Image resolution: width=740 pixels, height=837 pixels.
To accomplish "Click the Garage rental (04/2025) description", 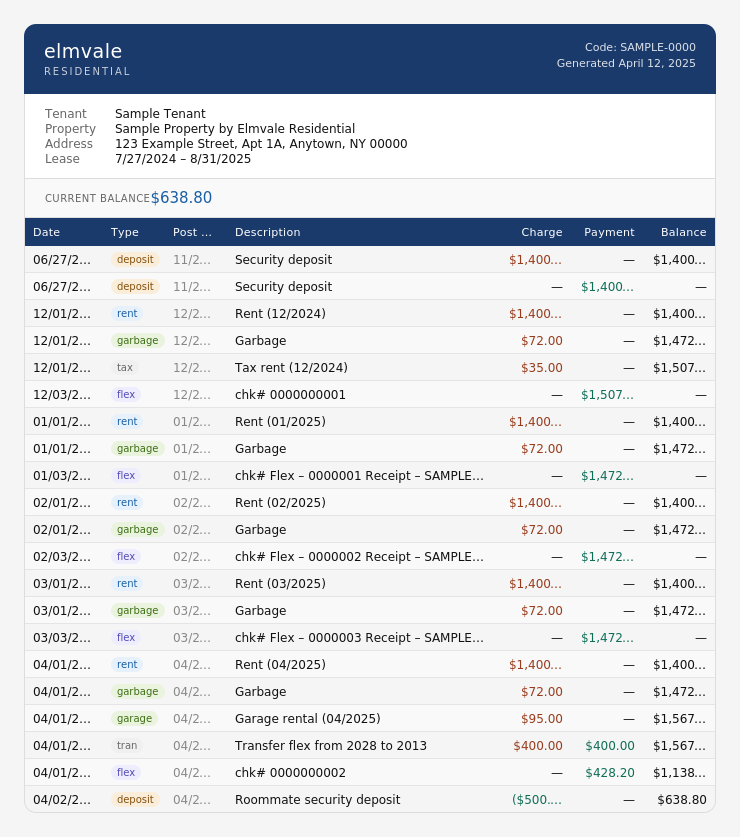I will tap(308, 718).
